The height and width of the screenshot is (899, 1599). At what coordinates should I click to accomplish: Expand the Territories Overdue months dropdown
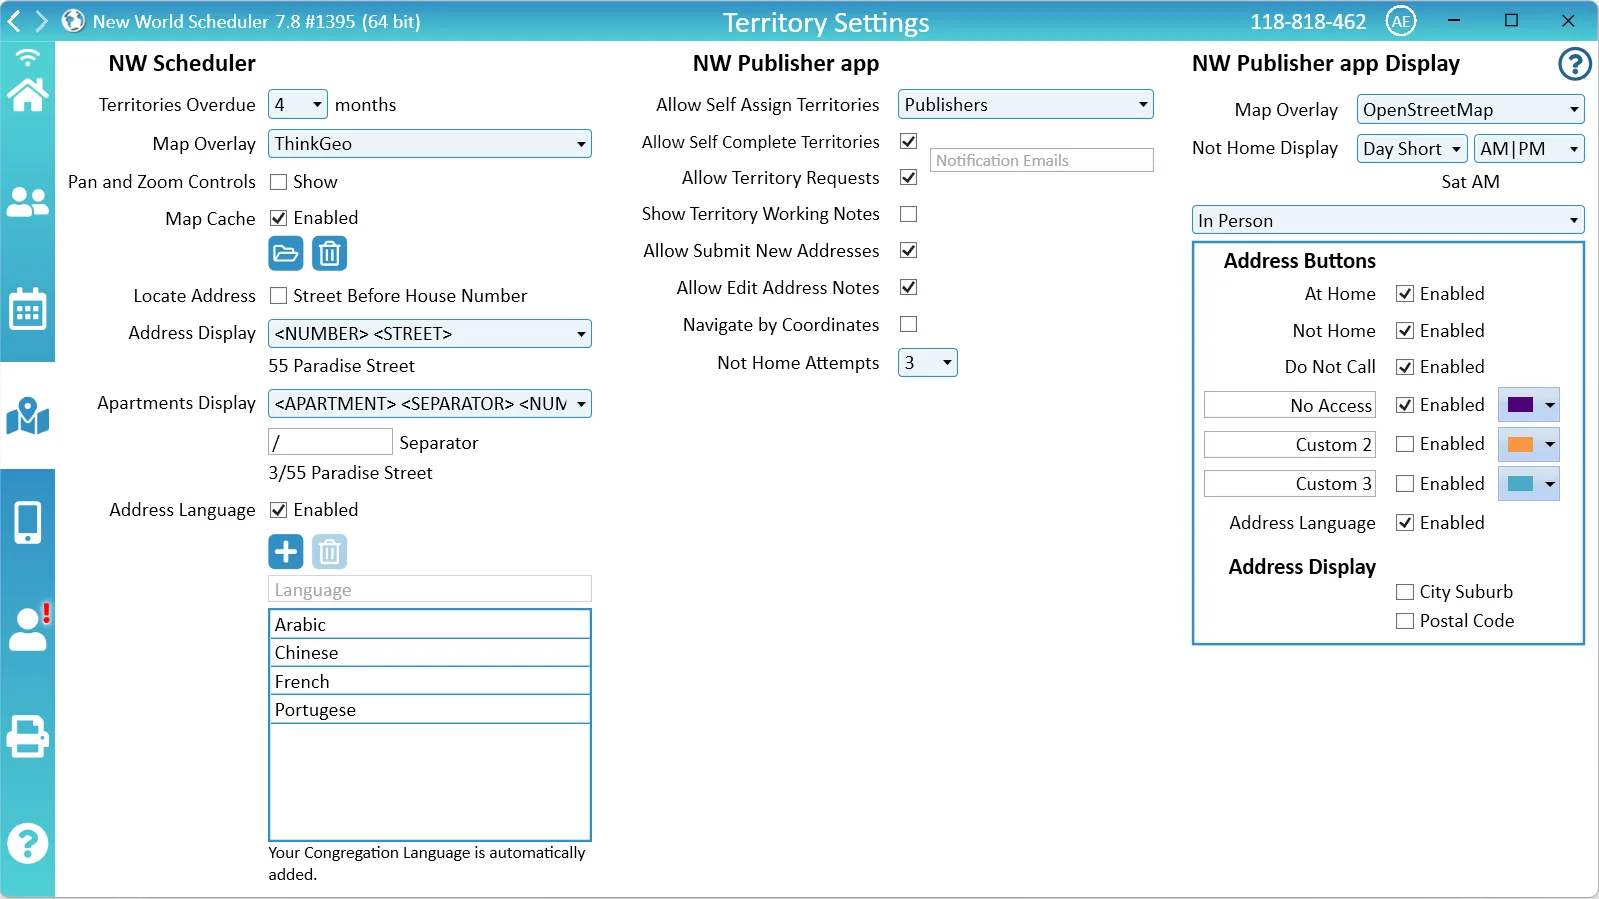pos(297,105)
